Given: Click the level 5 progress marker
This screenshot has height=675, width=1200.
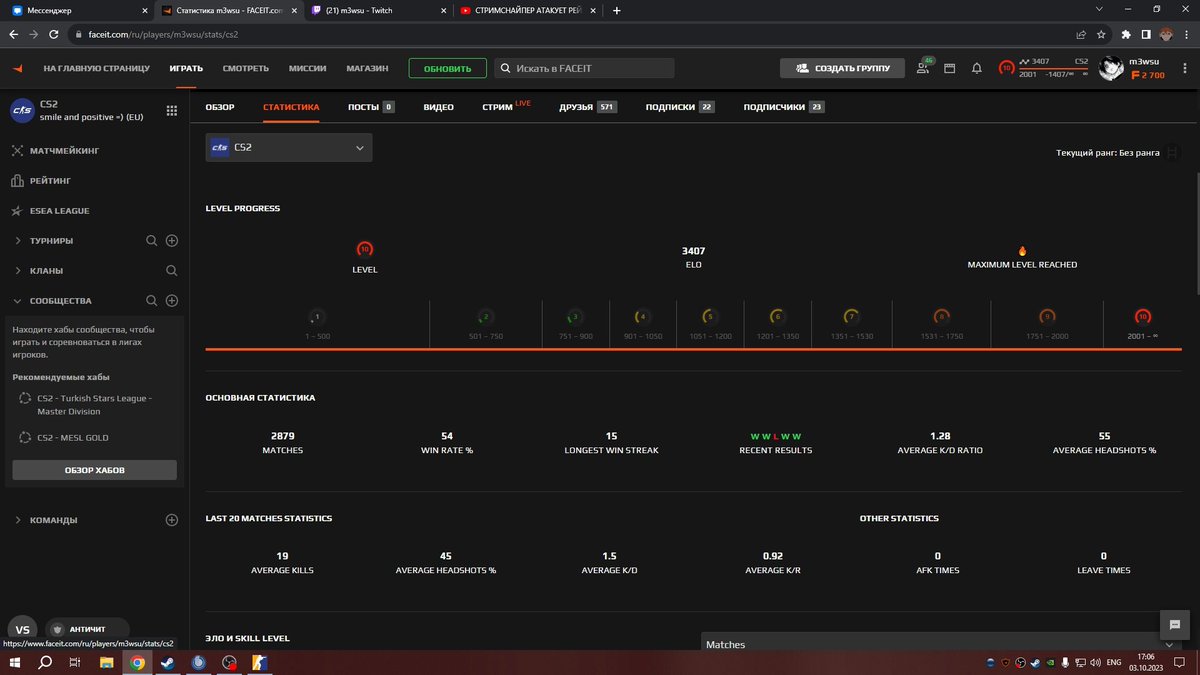Looking at the screenshot, I should (x=710, y=317).
